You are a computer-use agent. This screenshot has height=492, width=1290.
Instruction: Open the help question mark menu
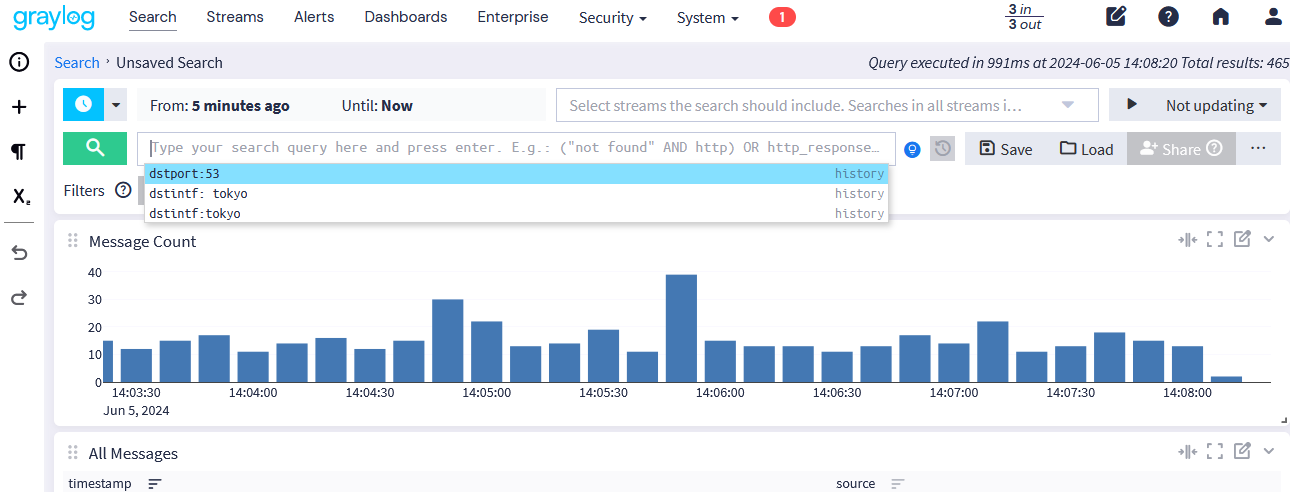tap(1168, 17)
